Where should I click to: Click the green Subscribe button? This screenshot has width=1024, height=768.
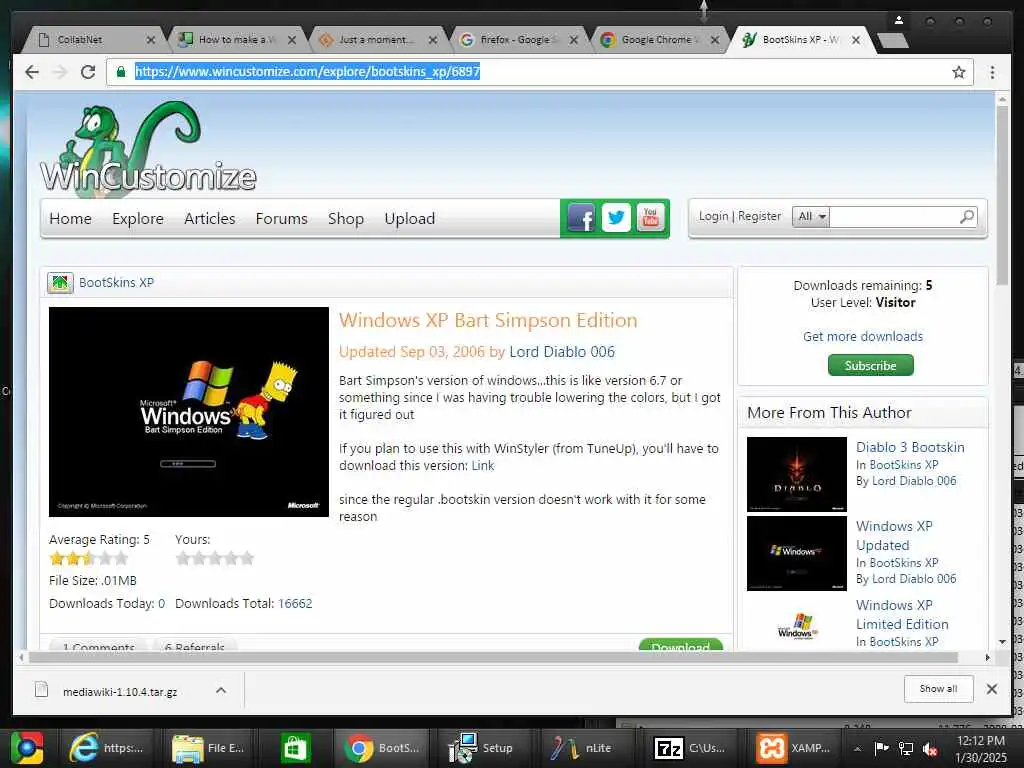[871, 366]
